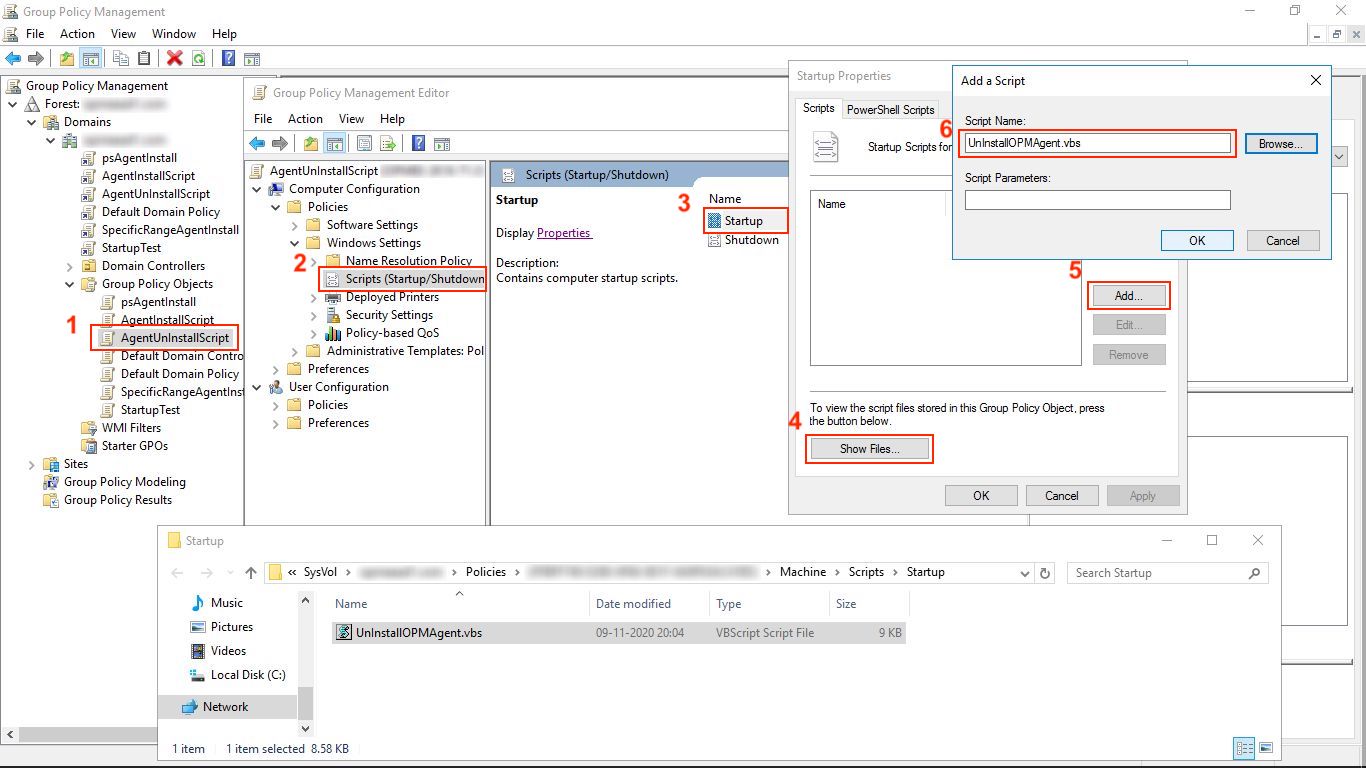
Task: Click the Export List icon in editor toolbar
Action: point(388,144)
